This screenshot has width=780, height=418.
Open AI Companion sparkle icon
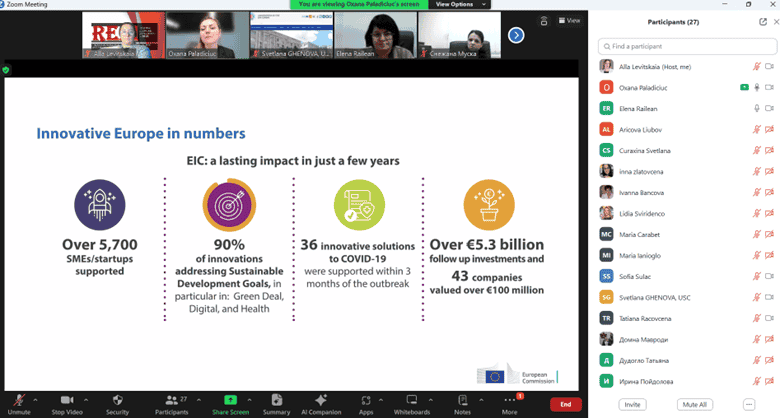[x=321, y=400]
